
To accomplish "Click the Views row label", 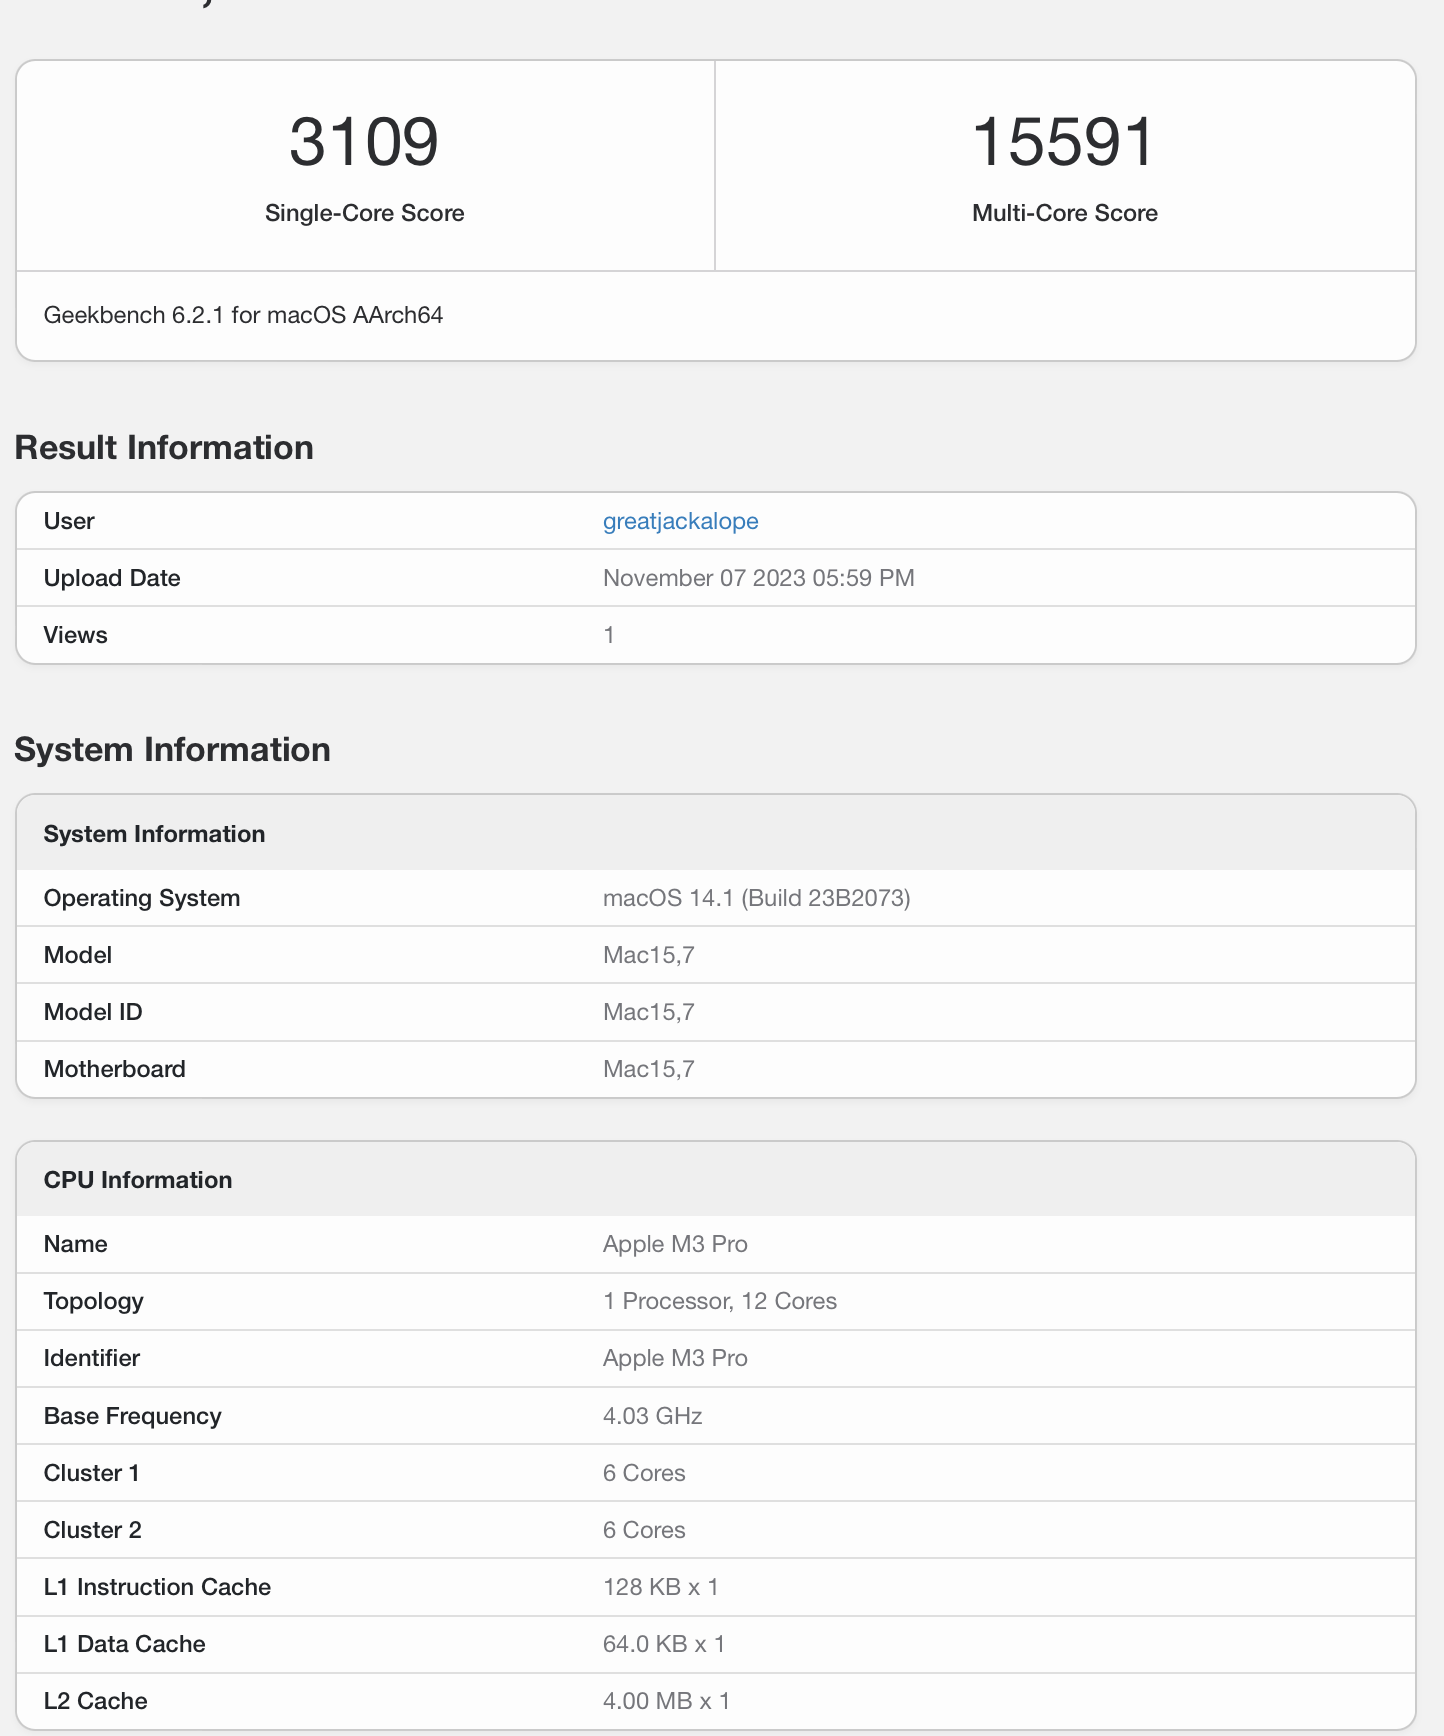I will 76,635.
